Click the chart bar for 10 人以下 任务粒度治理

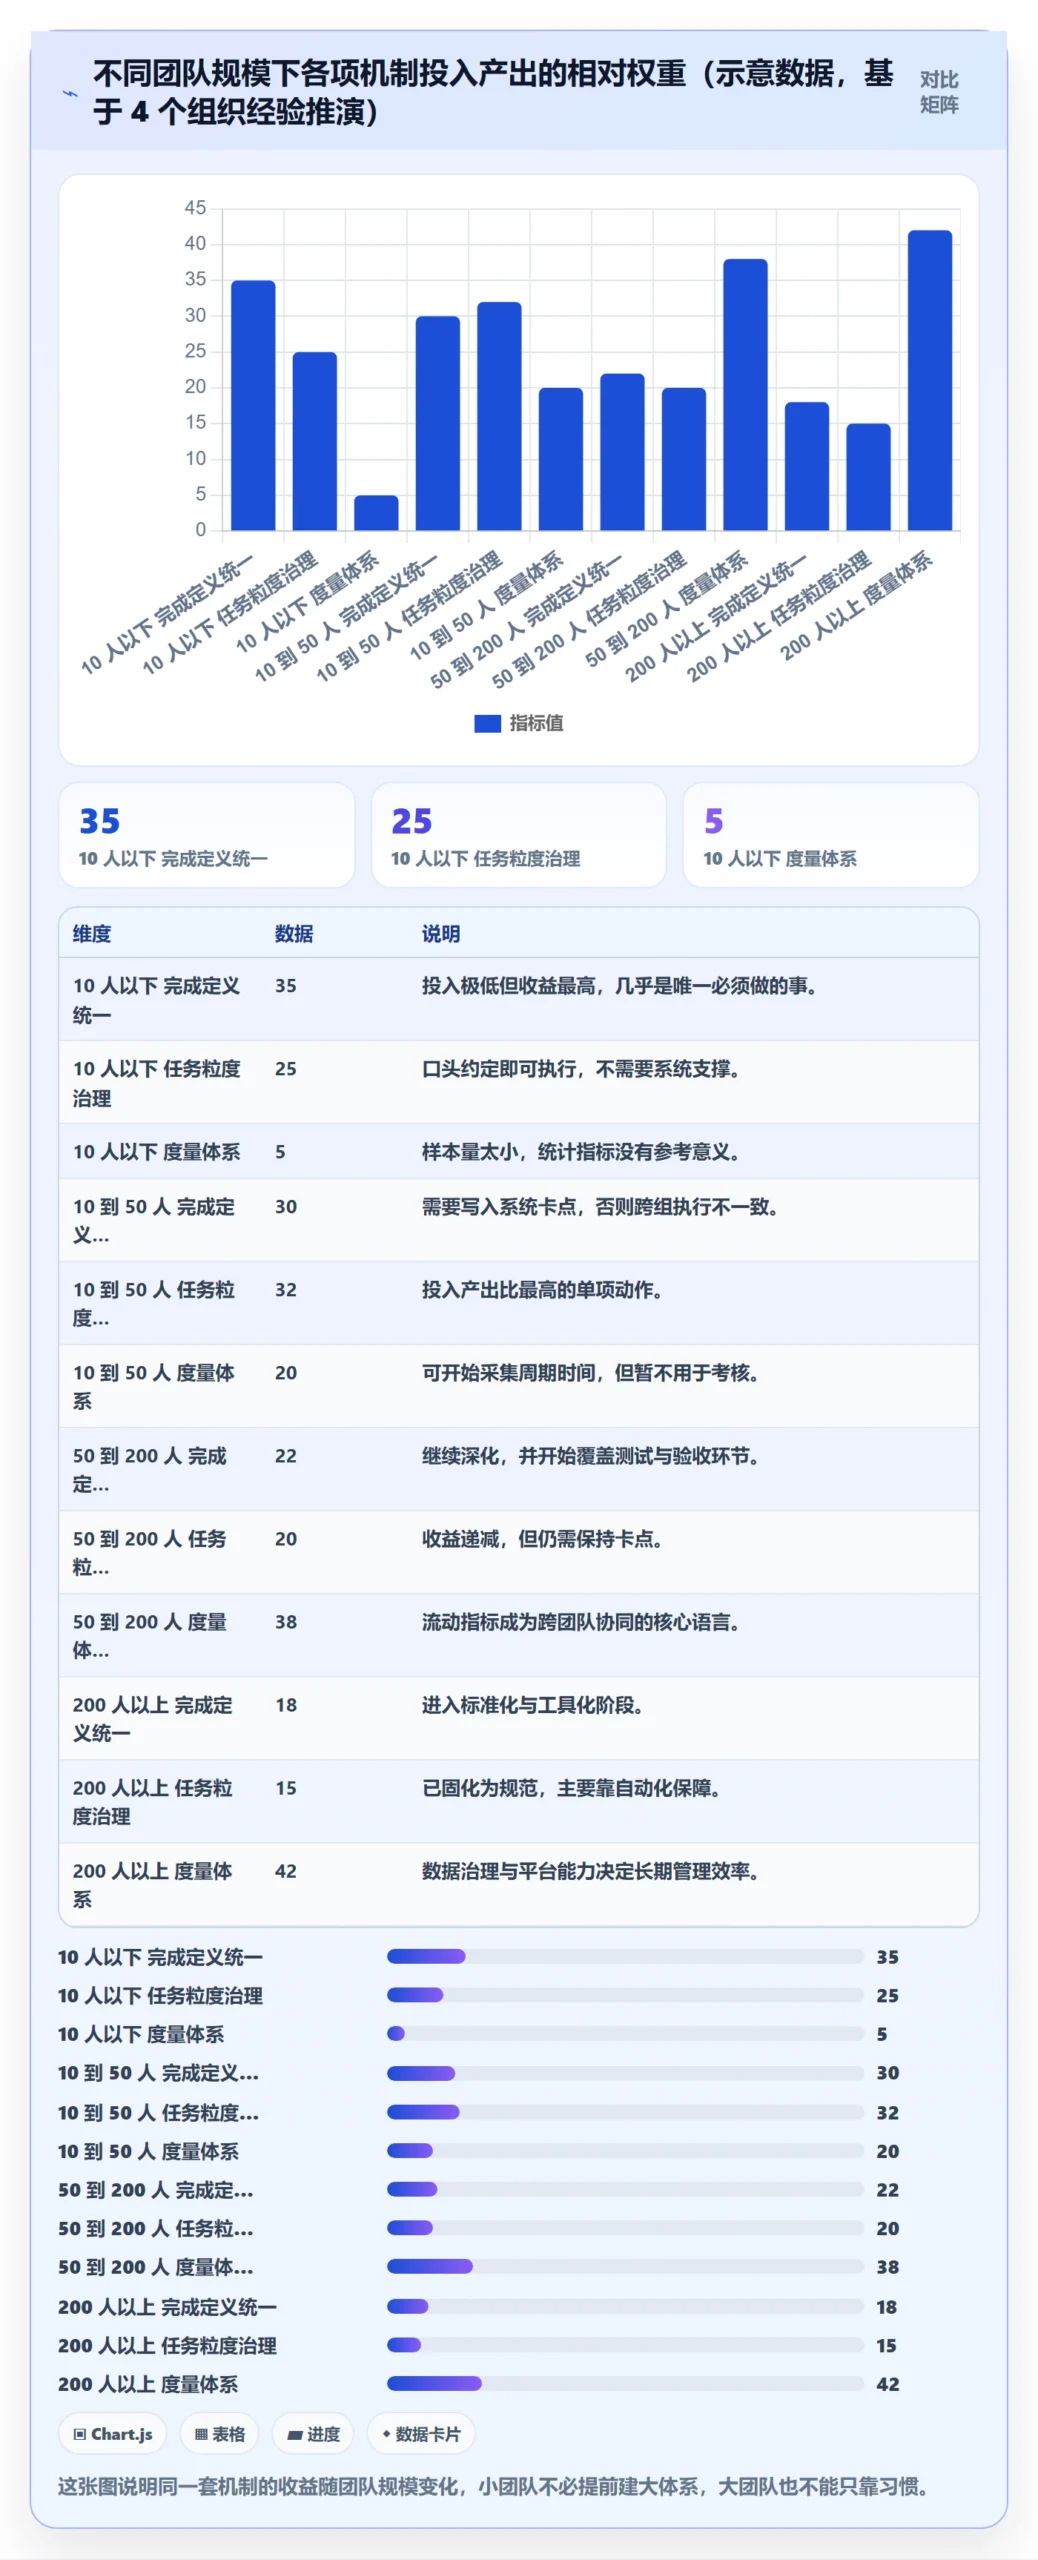click(314, 441)
